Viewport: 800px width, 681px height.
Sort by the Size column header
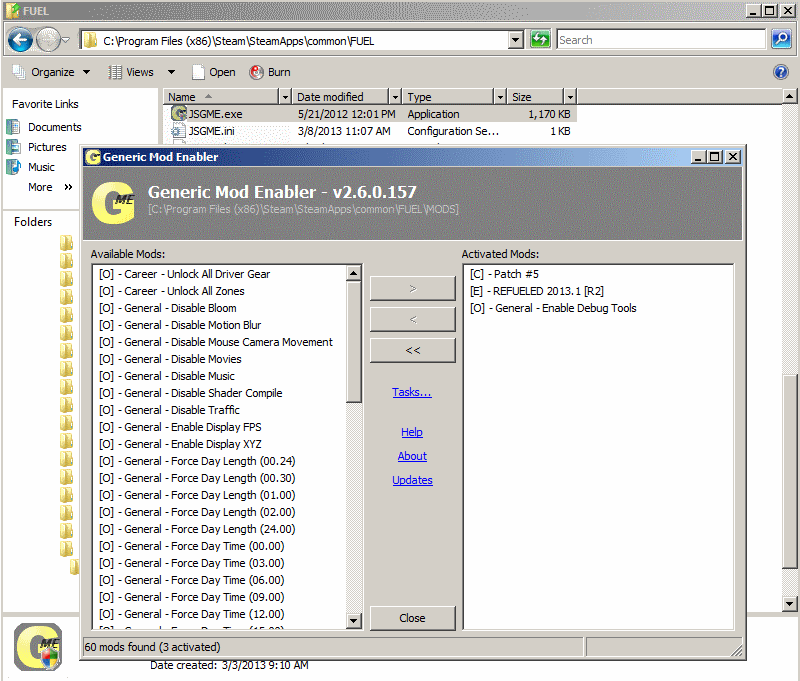pos(535,97)
